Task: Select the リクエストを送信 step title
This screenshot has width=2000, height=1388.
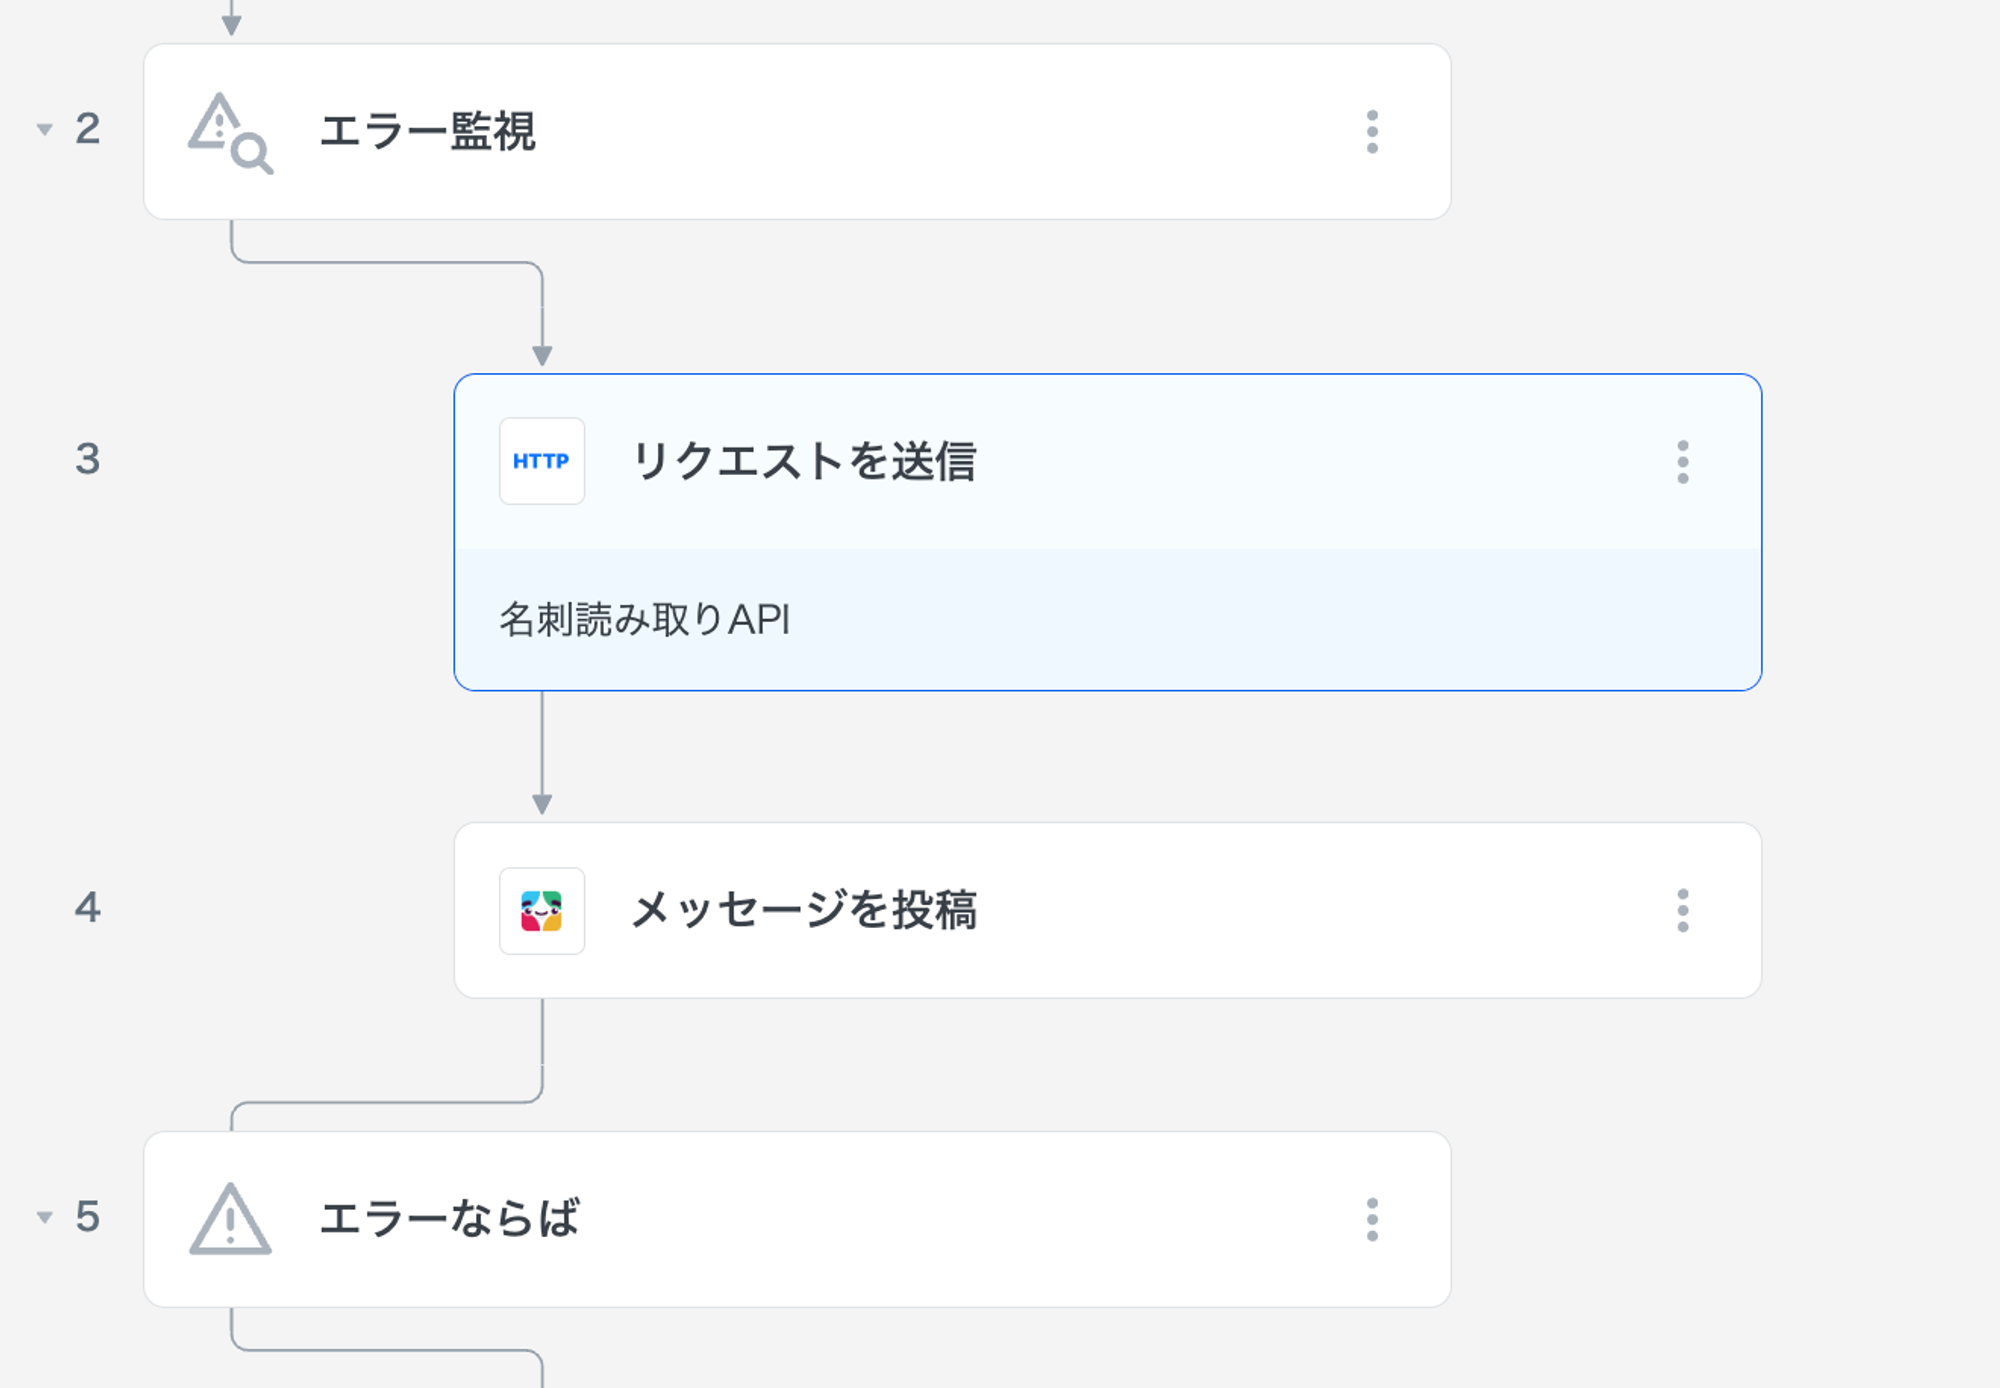Action: (804, 462)
